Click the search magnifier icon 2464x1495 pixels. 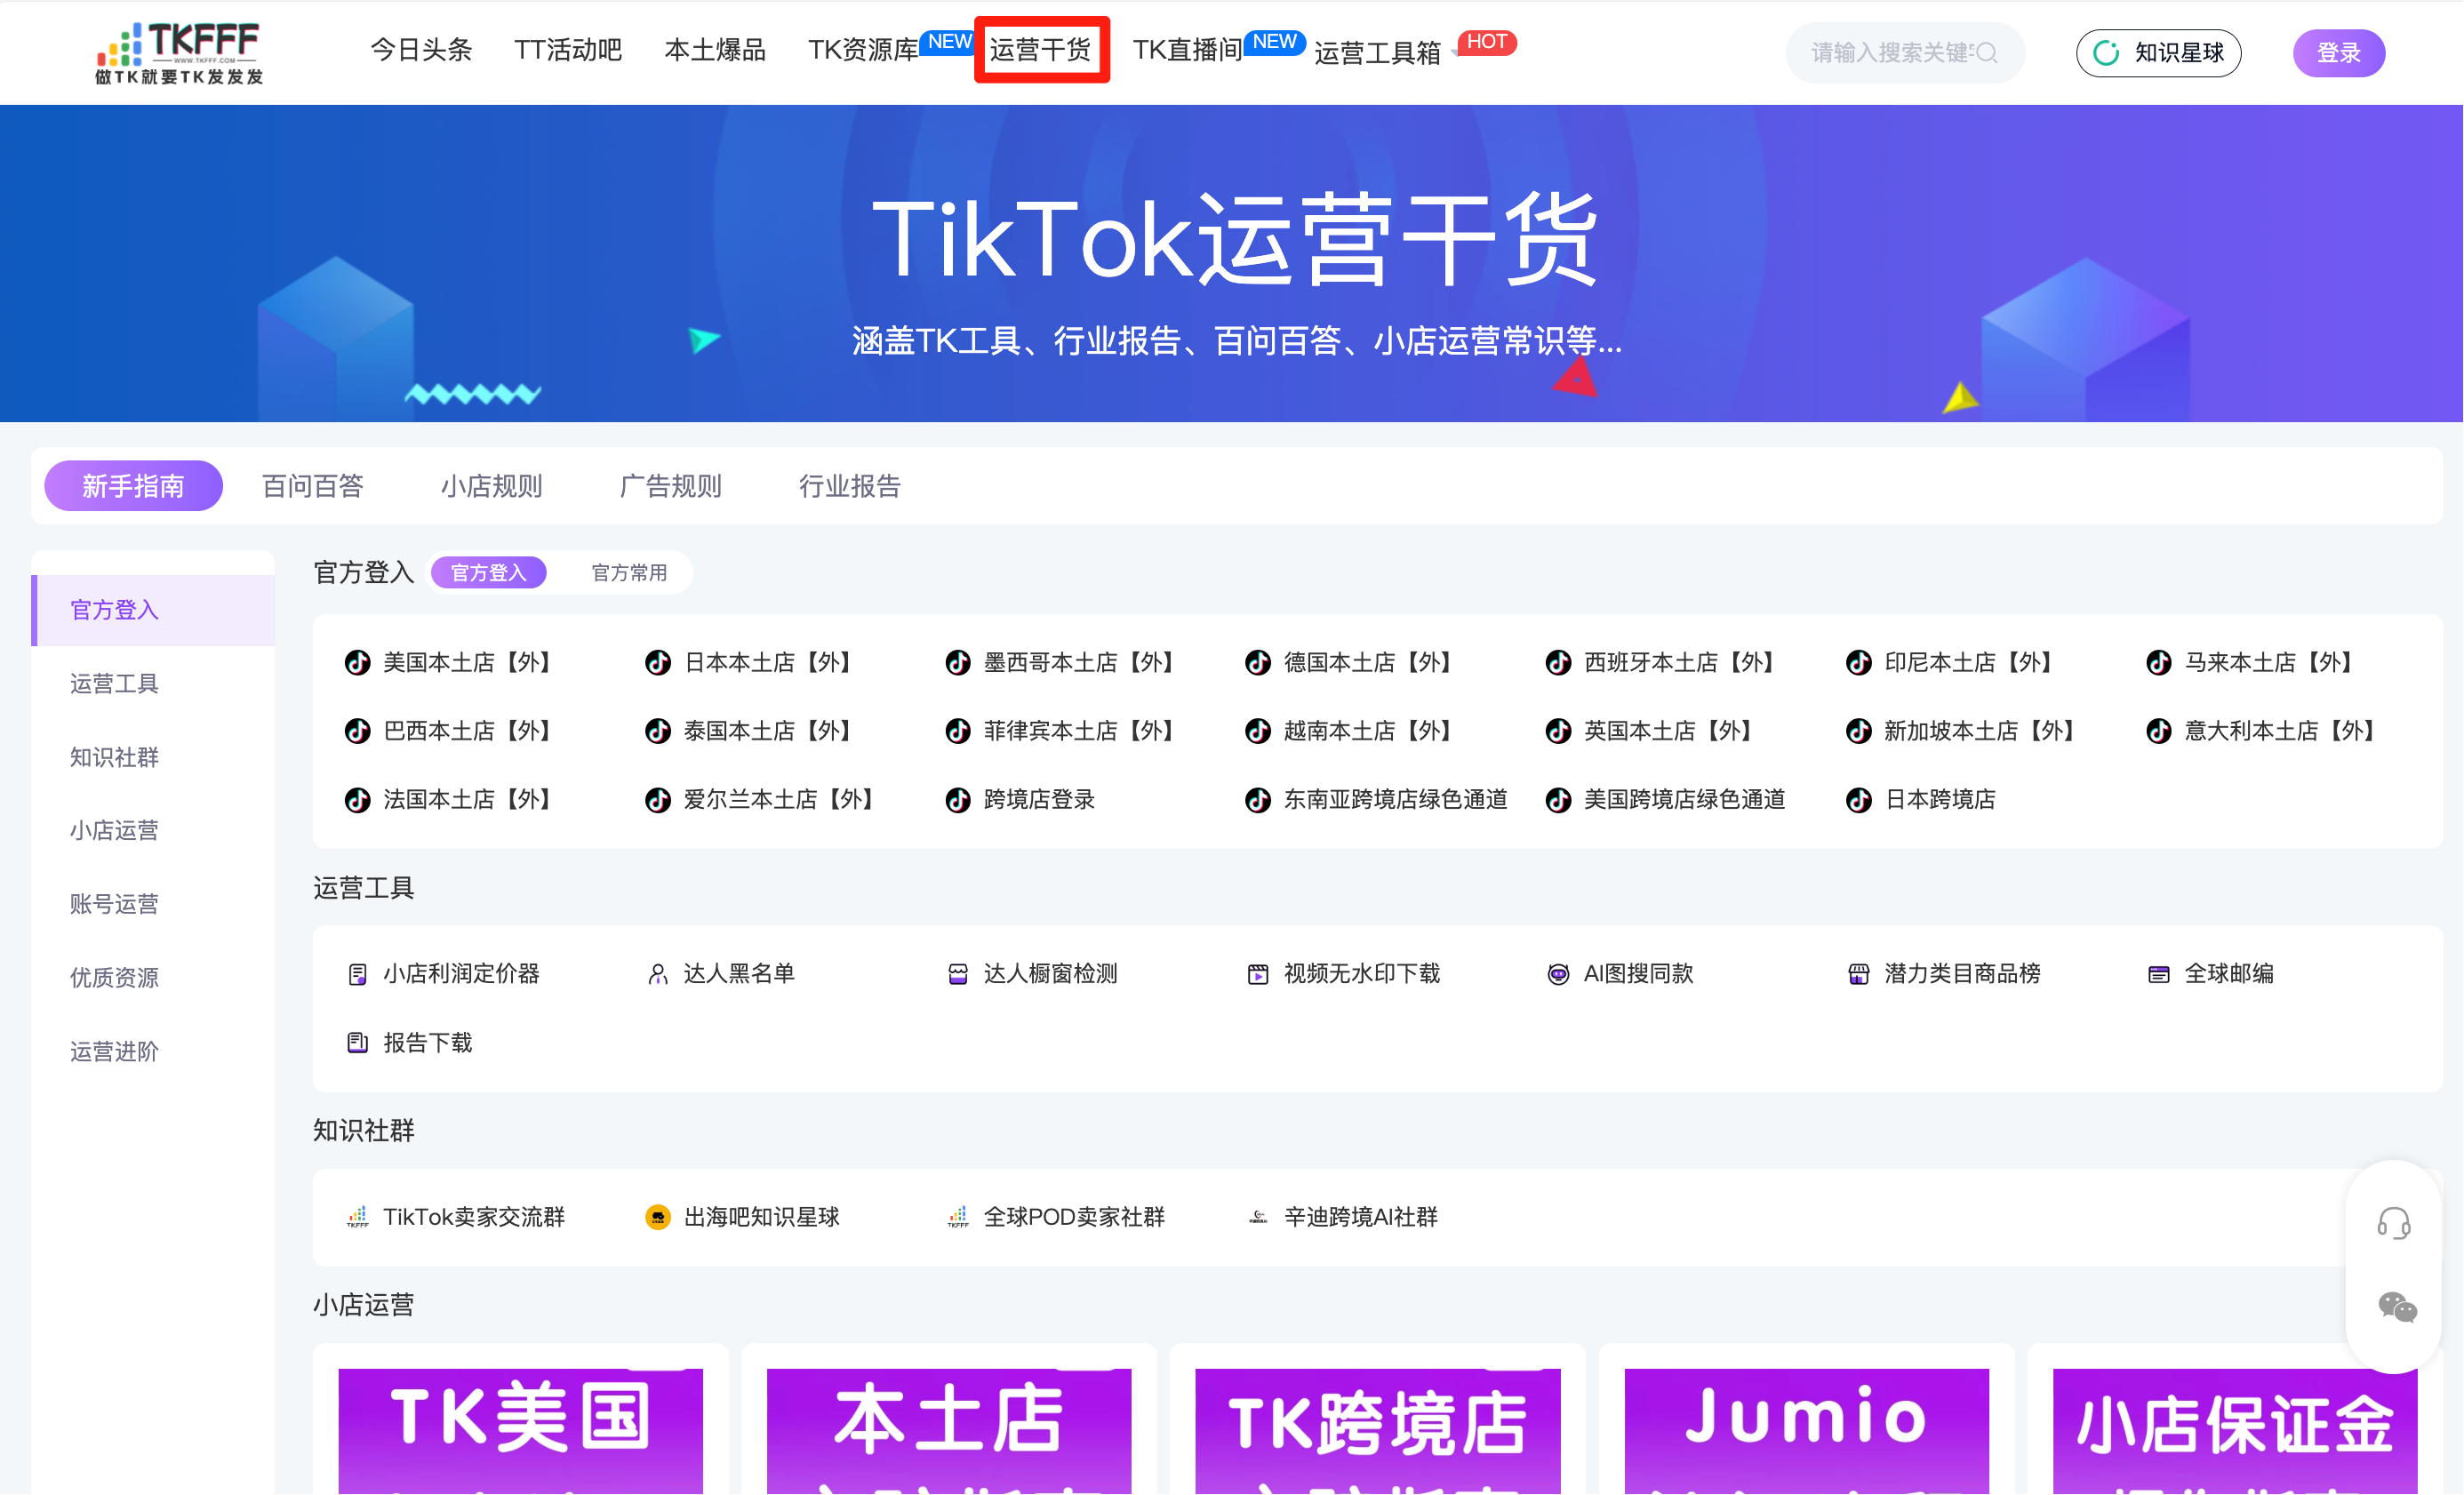point(1986,53)
